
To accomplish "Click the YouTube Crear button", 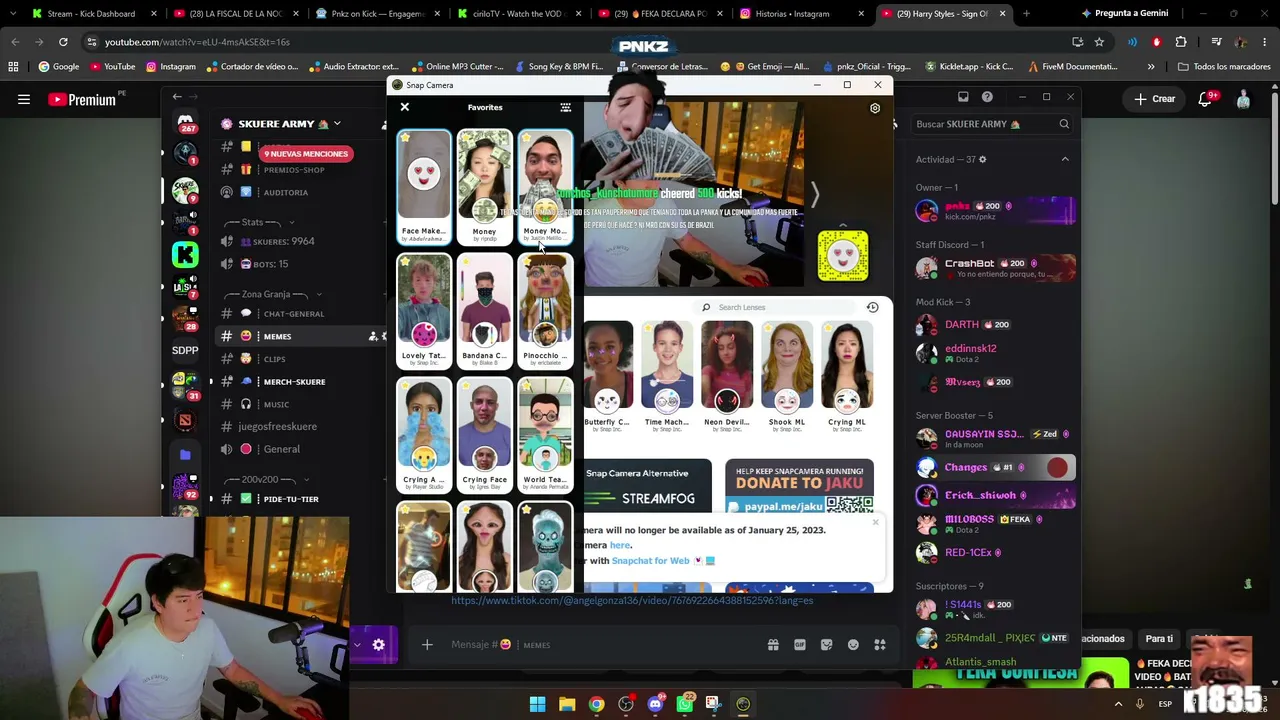I will (1154, 99).
